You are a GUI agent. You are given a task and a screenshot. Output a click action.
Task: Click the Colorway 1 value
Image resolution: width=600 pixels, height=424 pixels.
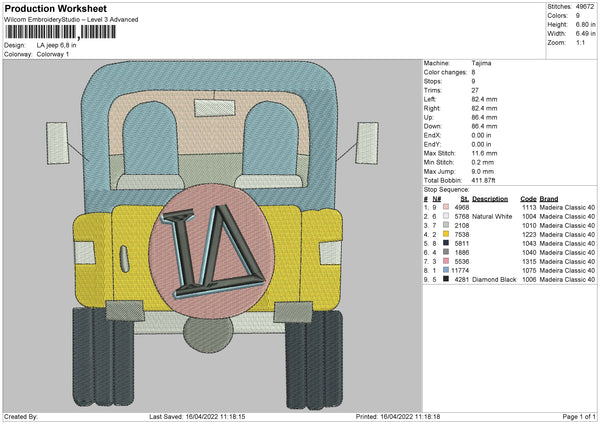tap(54, 53)
